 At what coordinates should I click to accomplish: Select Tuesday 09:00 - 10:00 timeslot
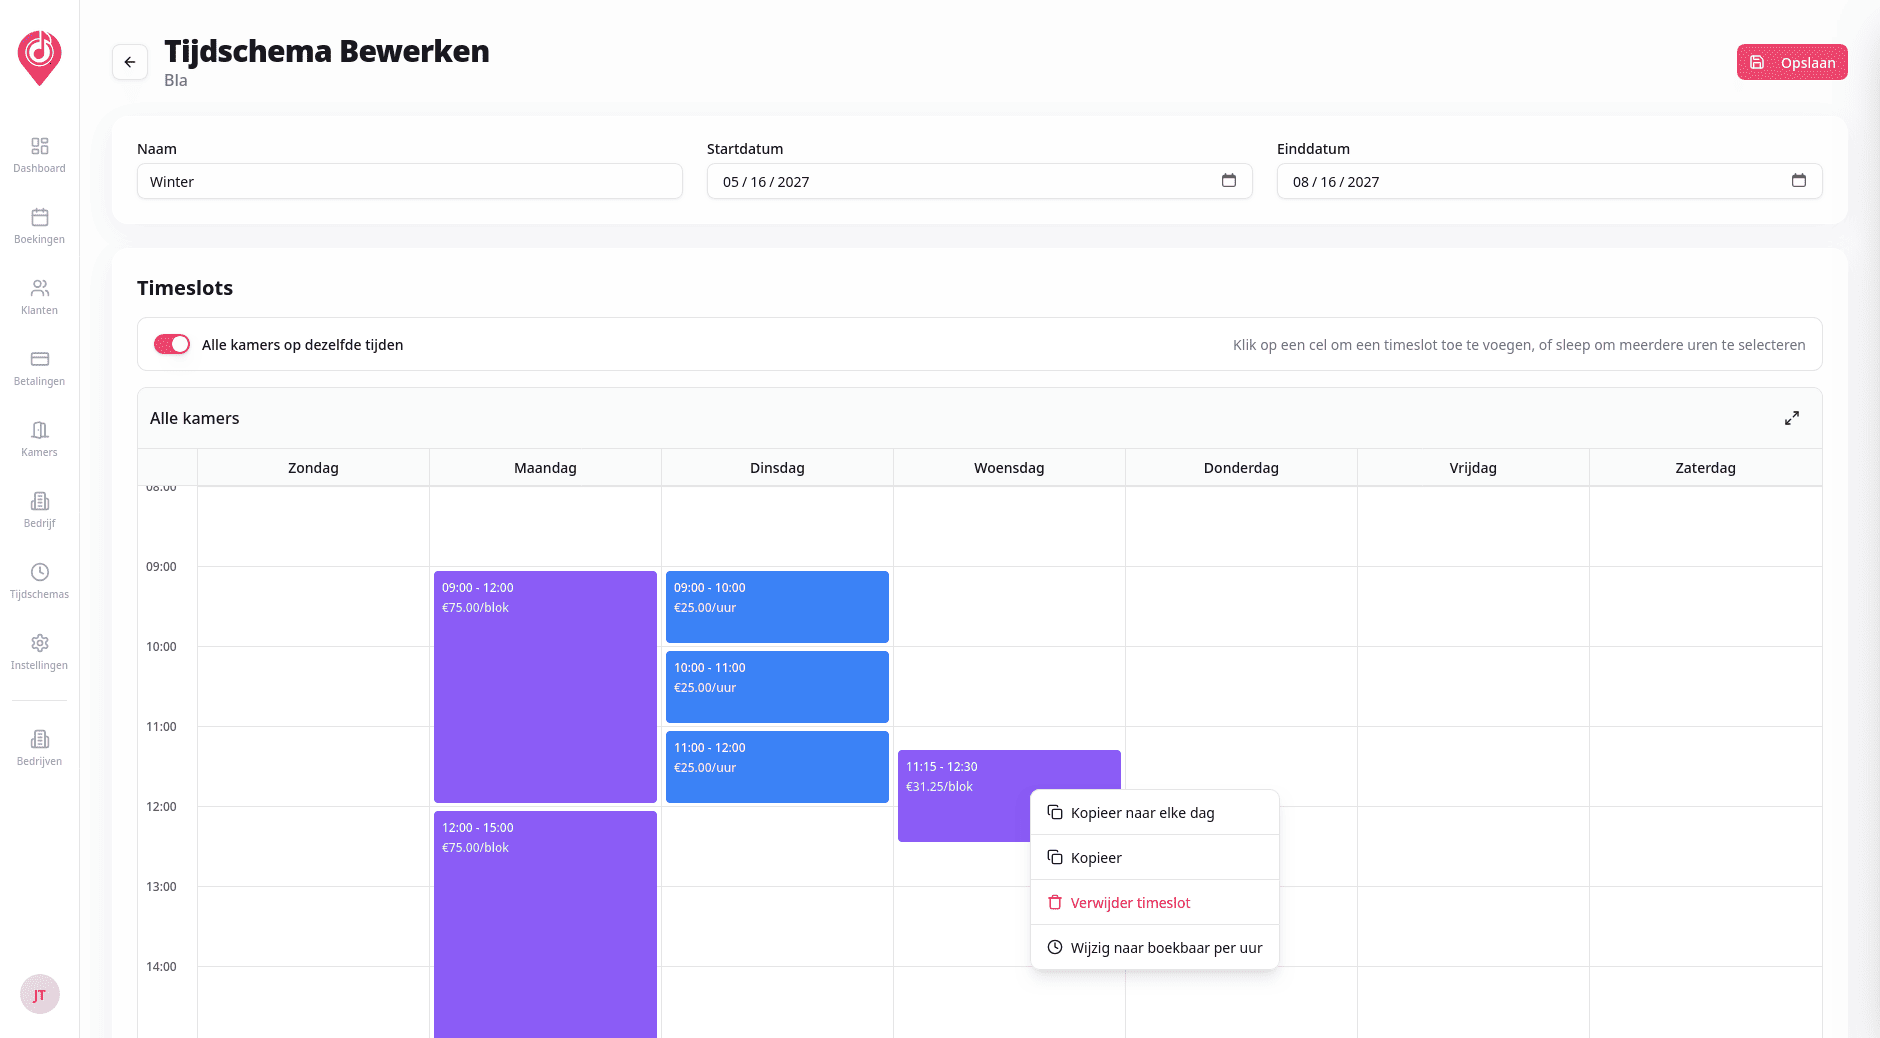tap(777, 607)
